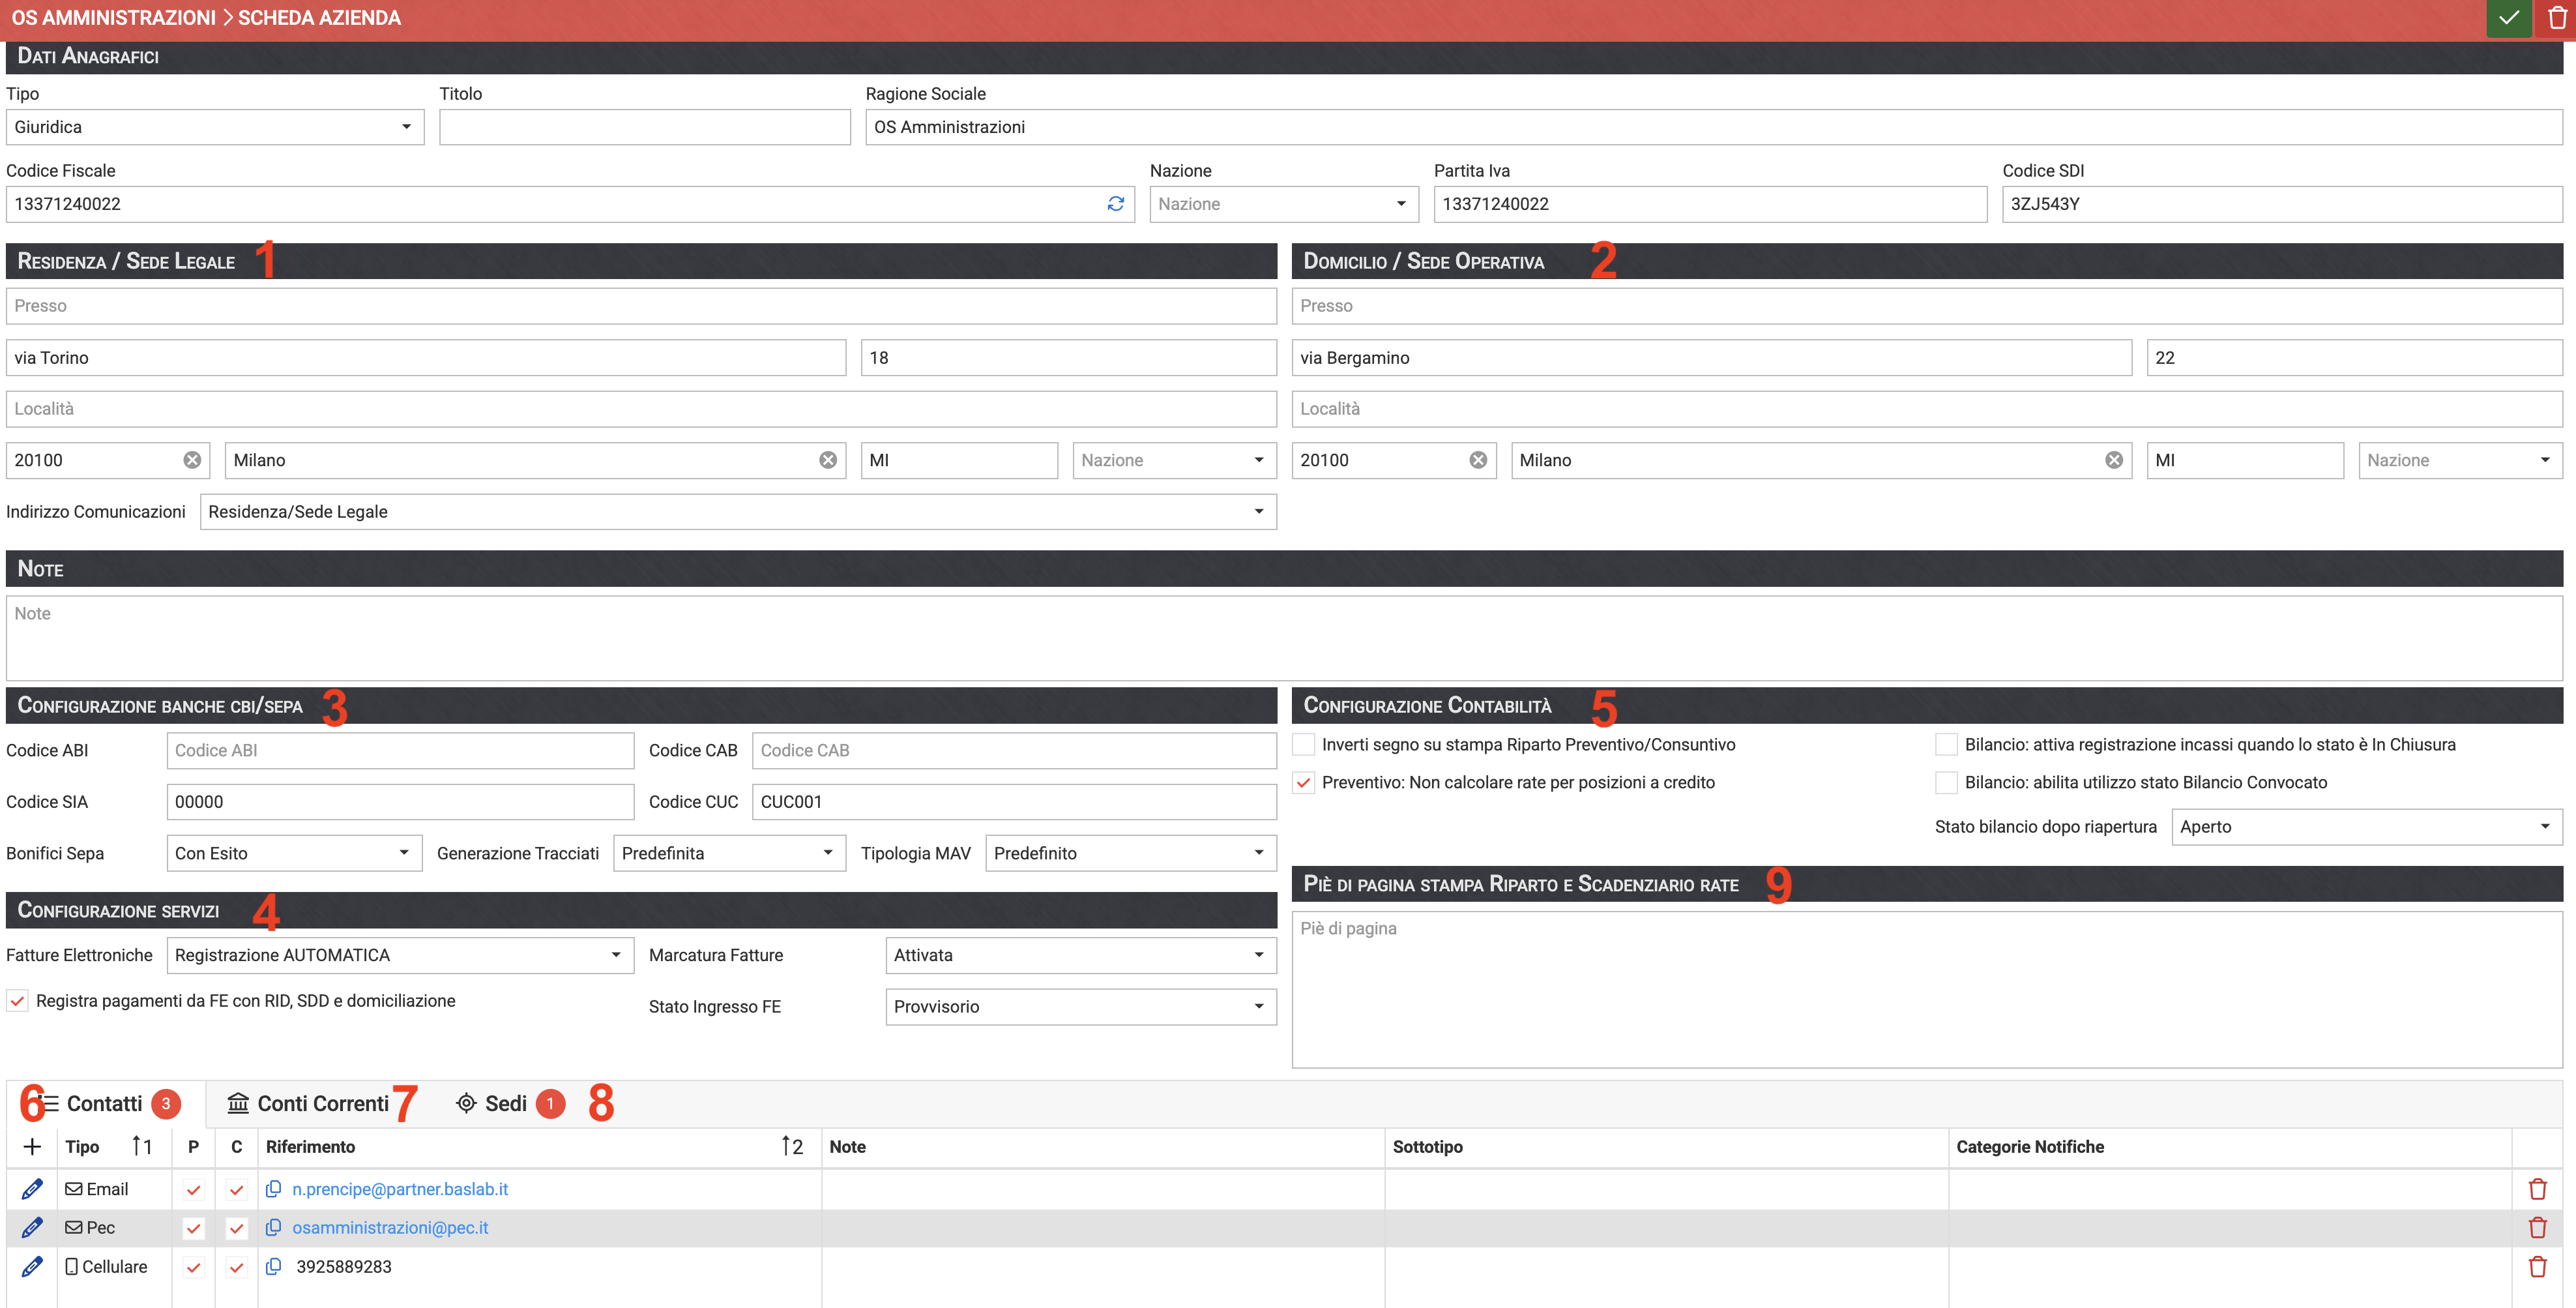
Task: Open the Sedi tab
Action: coord(505,1104)
